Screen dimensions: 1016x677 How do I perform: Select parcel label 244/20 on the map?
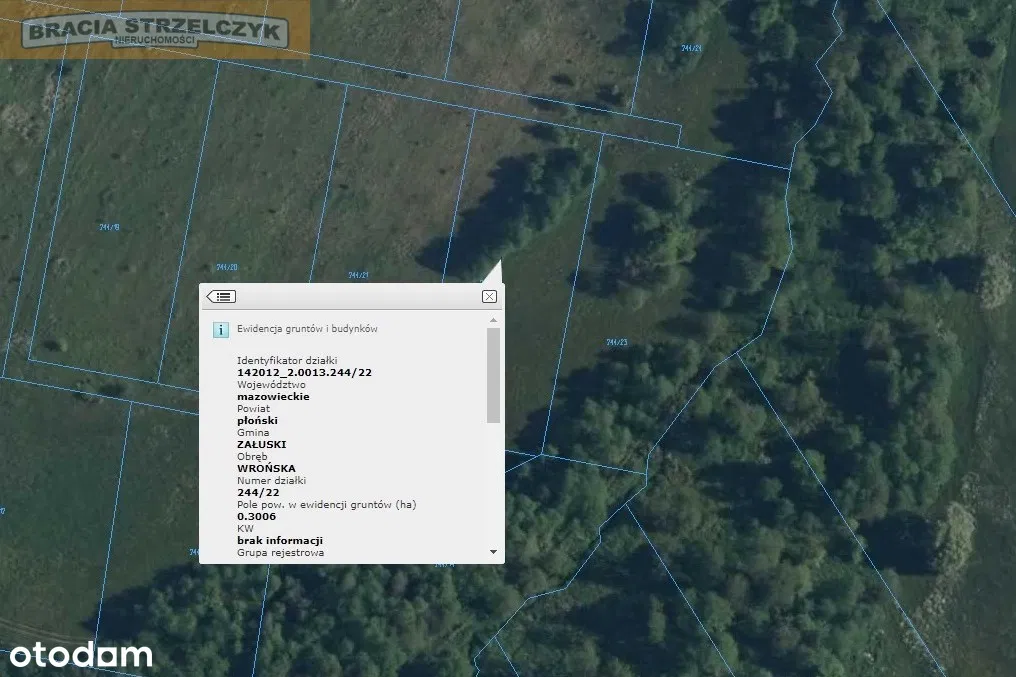[227, 267]
